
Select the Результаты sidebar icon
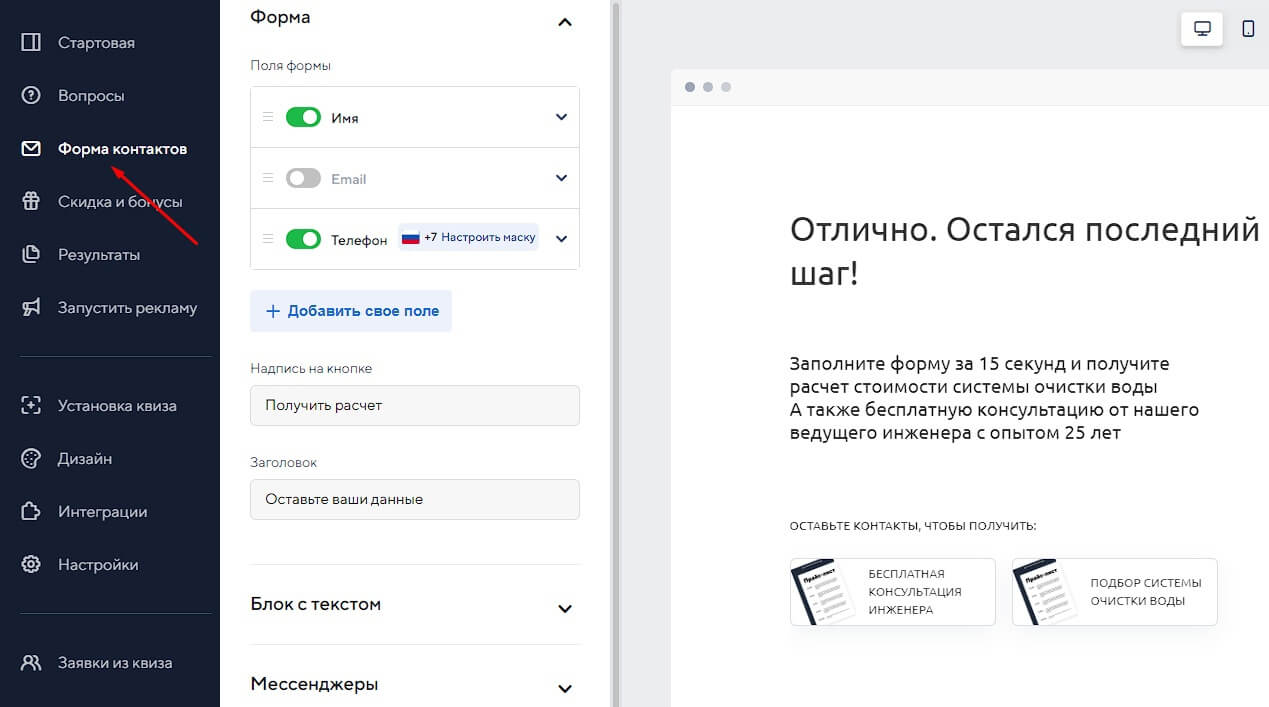[x=30, y=254]
